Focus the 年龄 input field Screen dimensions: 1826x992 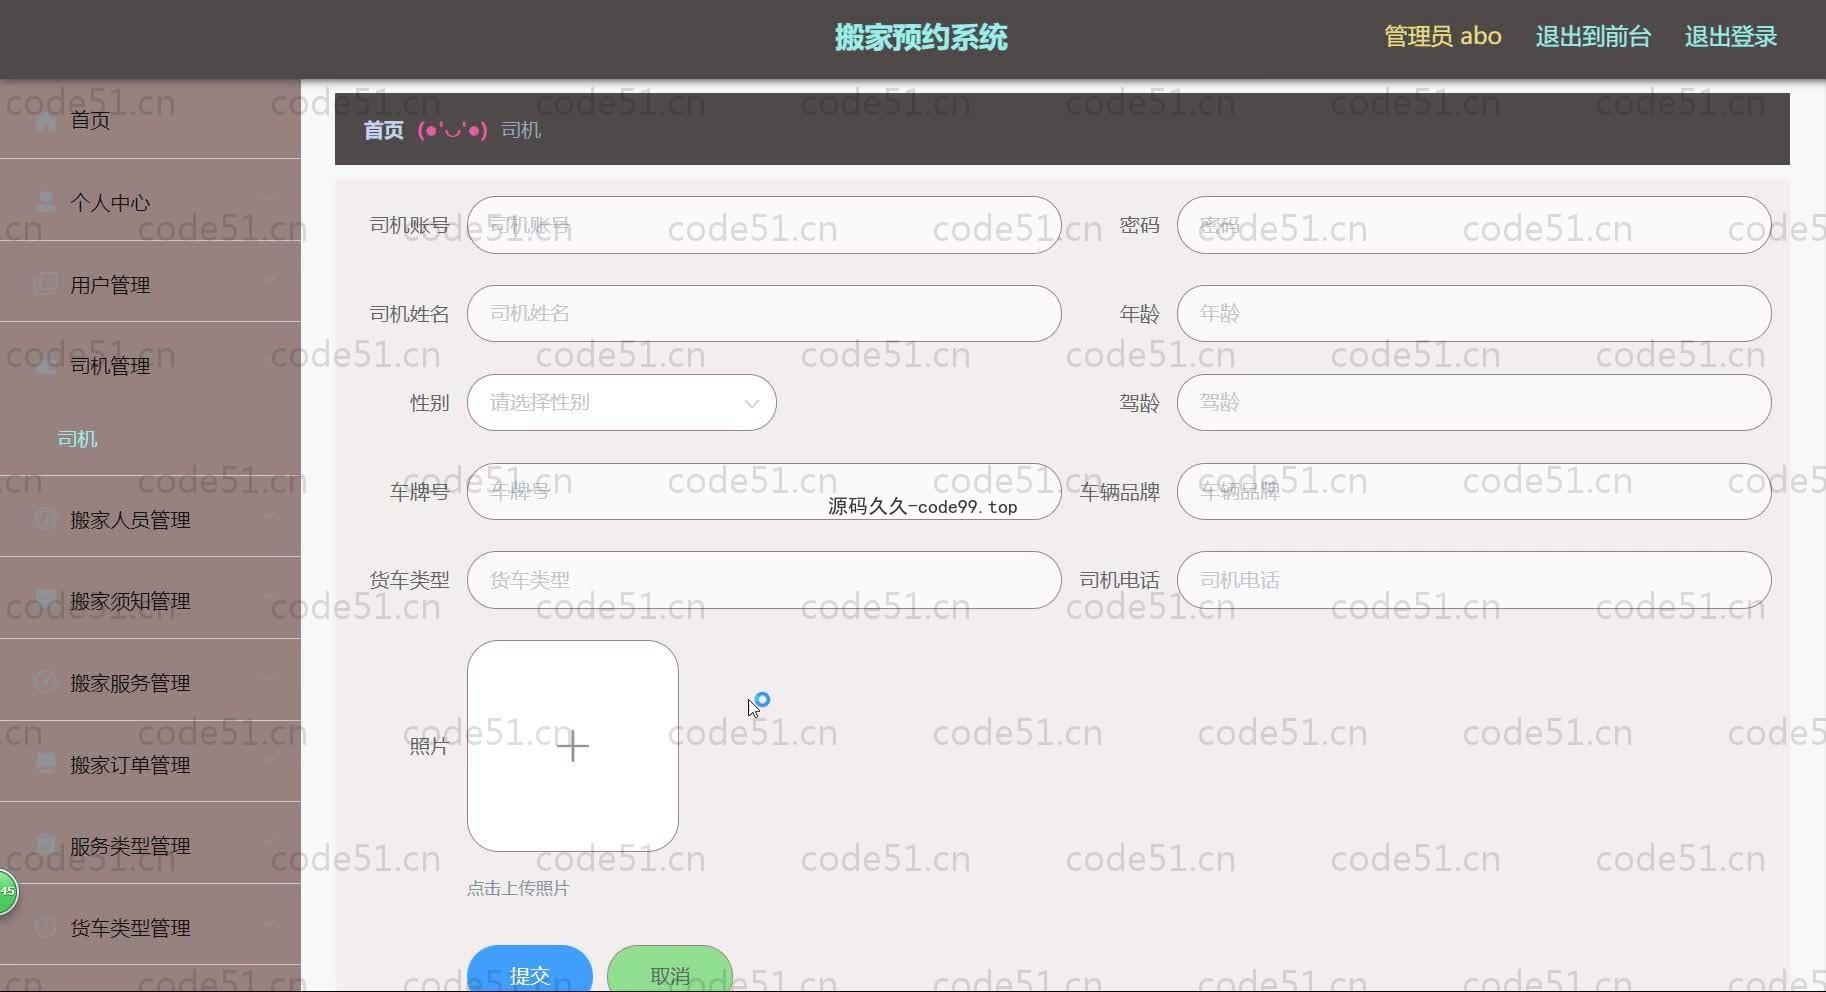pyautogui.click(x=1474, y=314)
